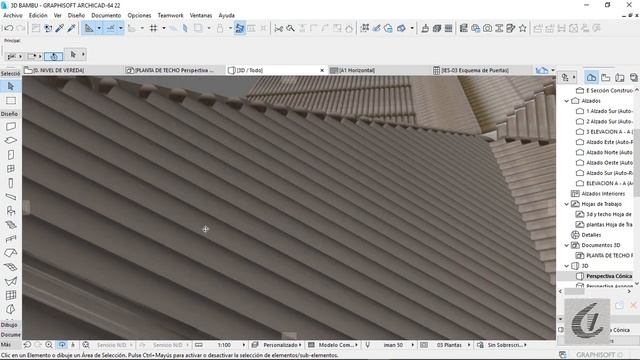Viewport: 640px width, 360px height.
Task: Click the icon right of scissors
Action: click(x=290, y=28)
